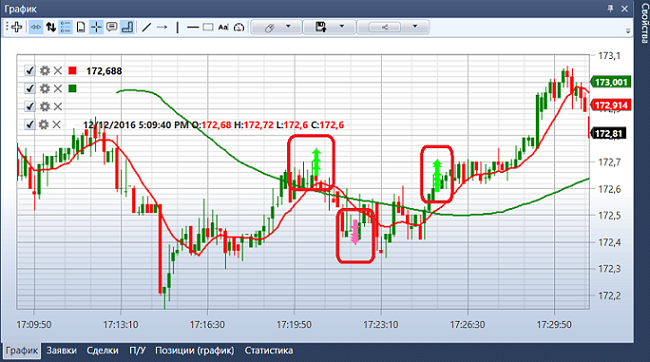Click the 172,688 legend value

(x=104, y=71)
